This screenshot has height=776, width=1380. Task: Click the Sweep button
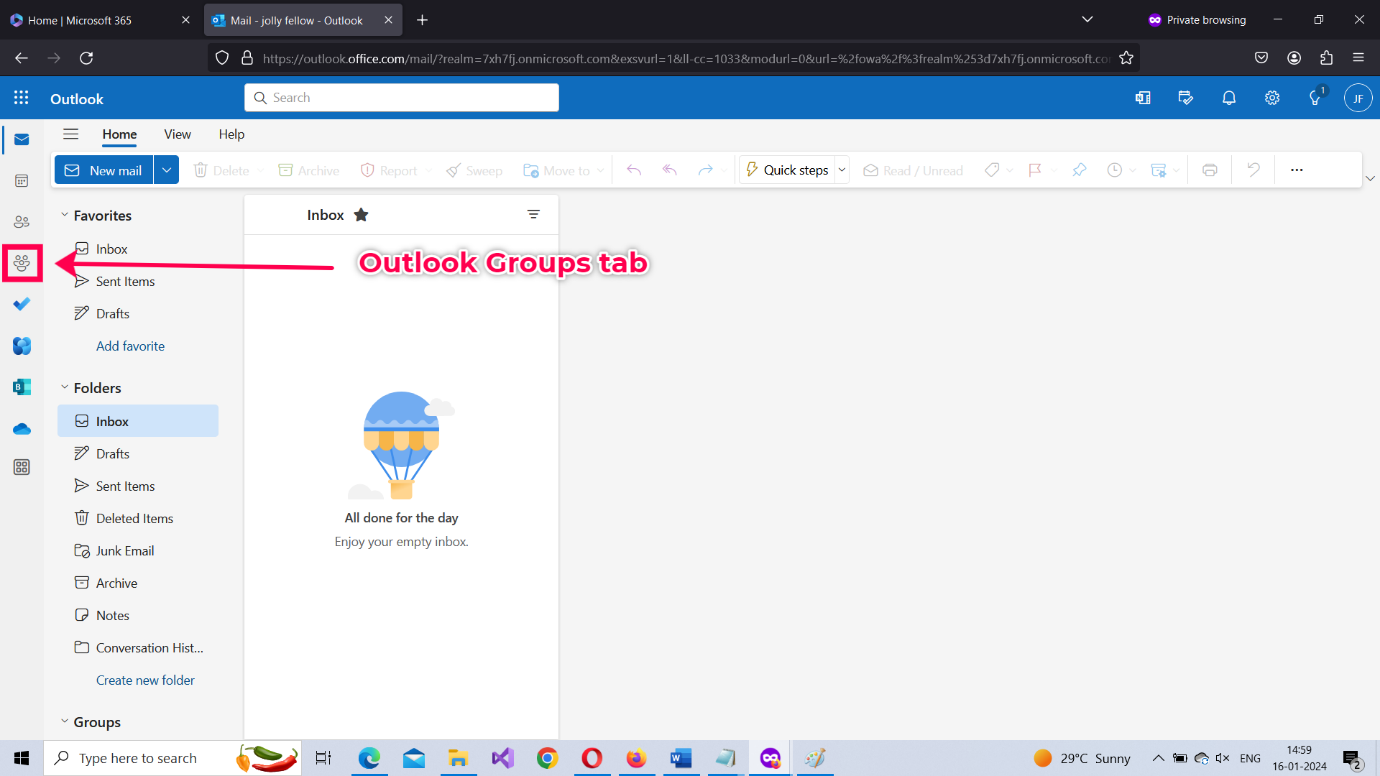click(475, 171)
